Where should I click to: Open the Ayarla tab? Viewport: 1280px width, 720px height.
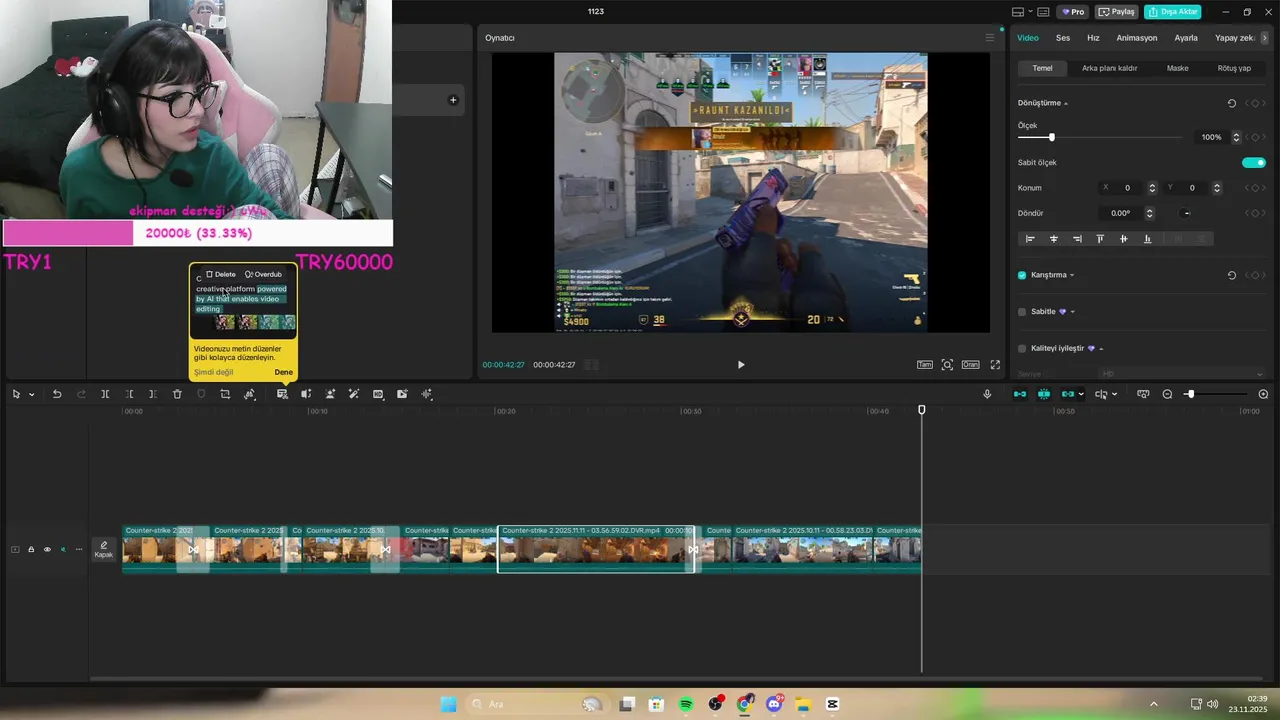[1186, 38]
